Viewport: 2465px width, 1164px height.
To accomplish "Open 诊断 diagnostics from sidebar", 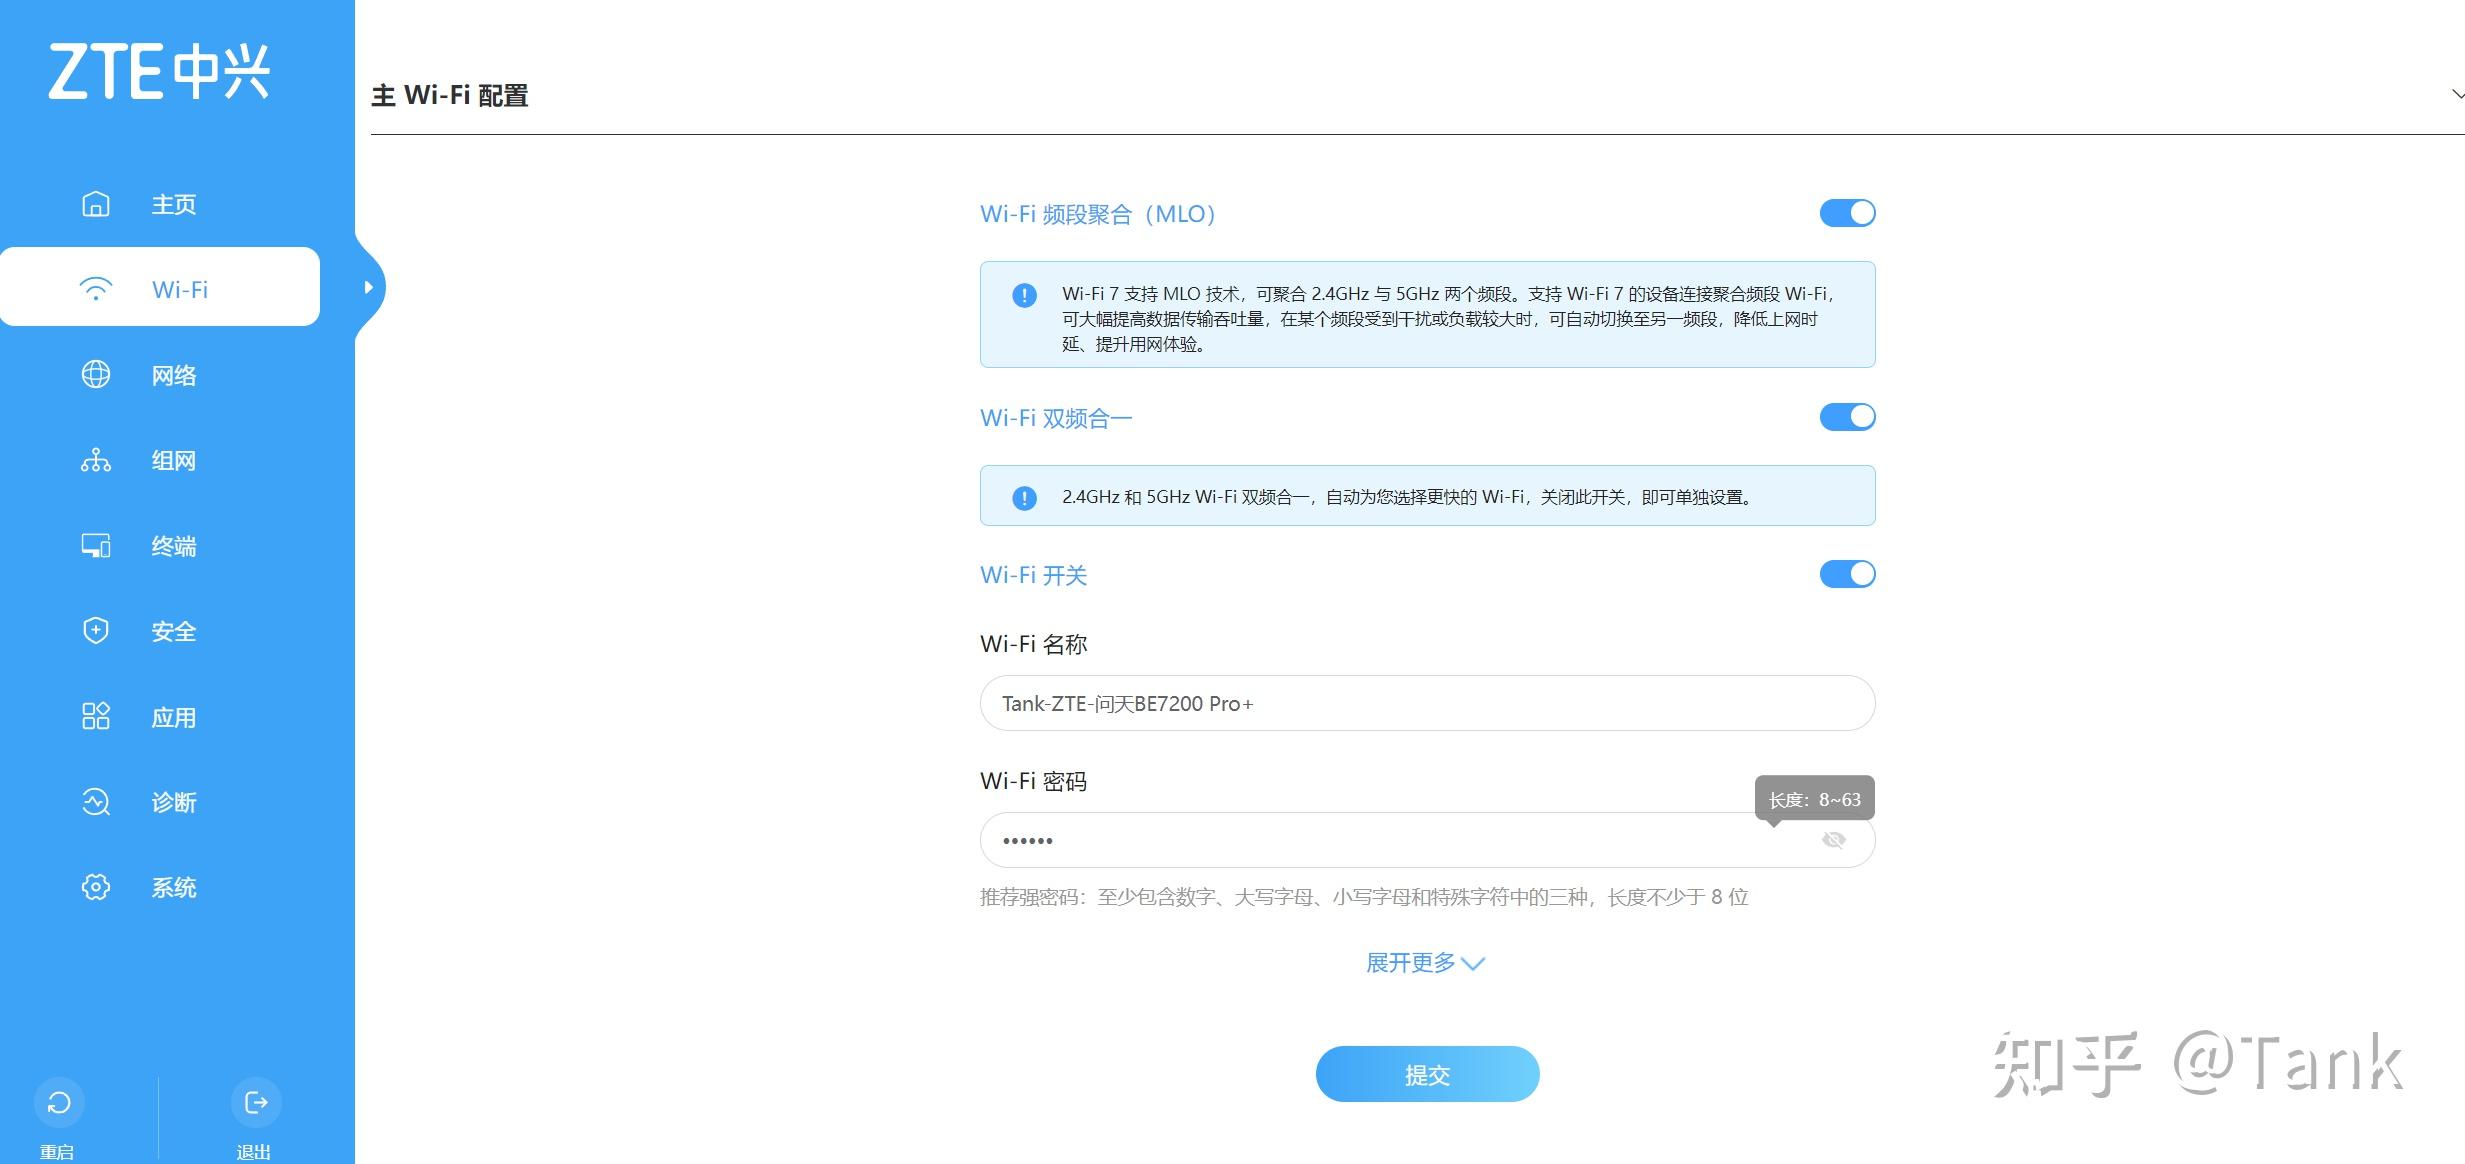I will coord(172,801).
